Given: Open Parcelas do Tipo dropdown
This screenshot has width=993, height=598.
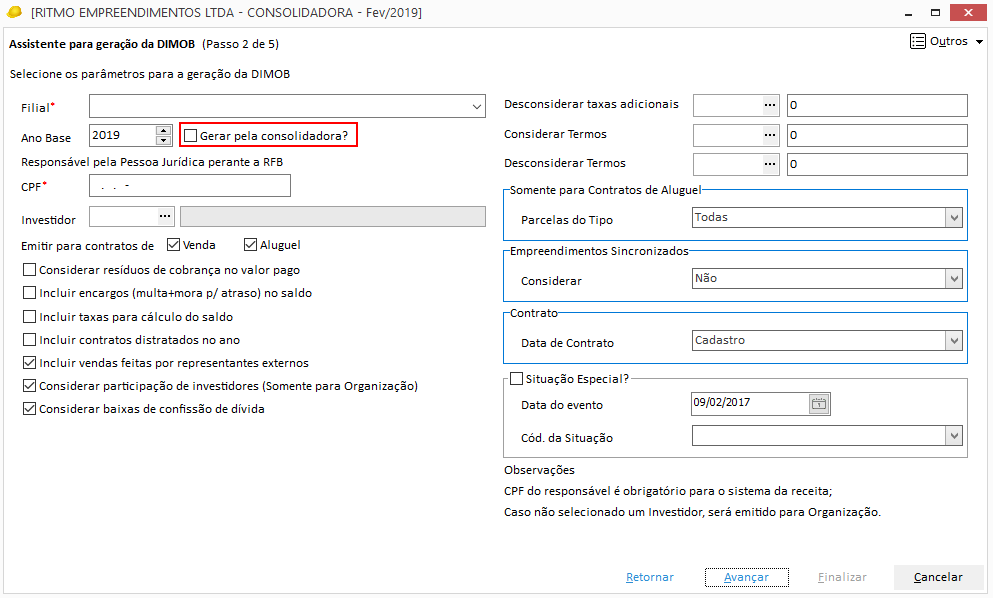Looking at the screenshot, I should point(954,218).
